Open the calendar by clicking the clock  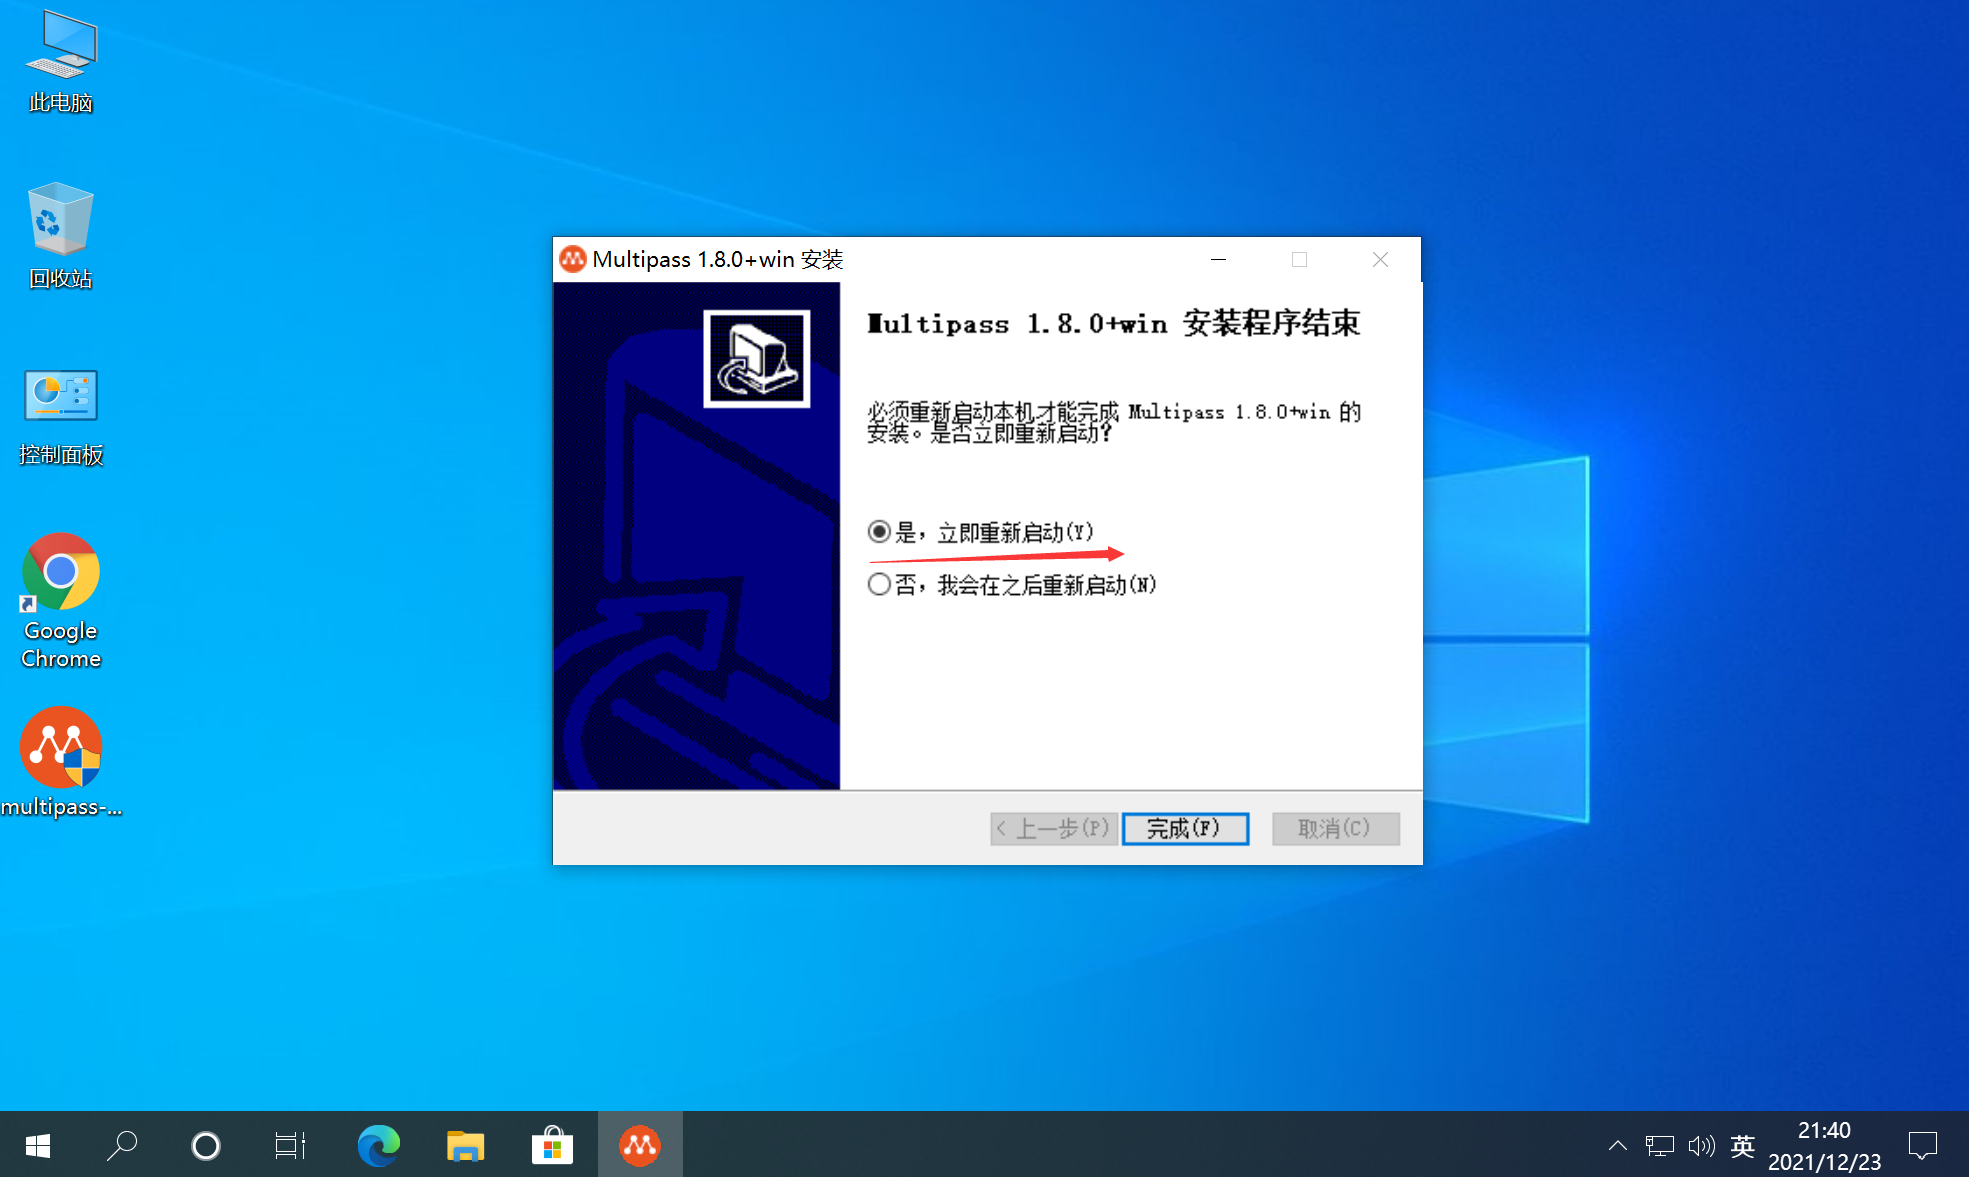click(x=1823, y=1145)
